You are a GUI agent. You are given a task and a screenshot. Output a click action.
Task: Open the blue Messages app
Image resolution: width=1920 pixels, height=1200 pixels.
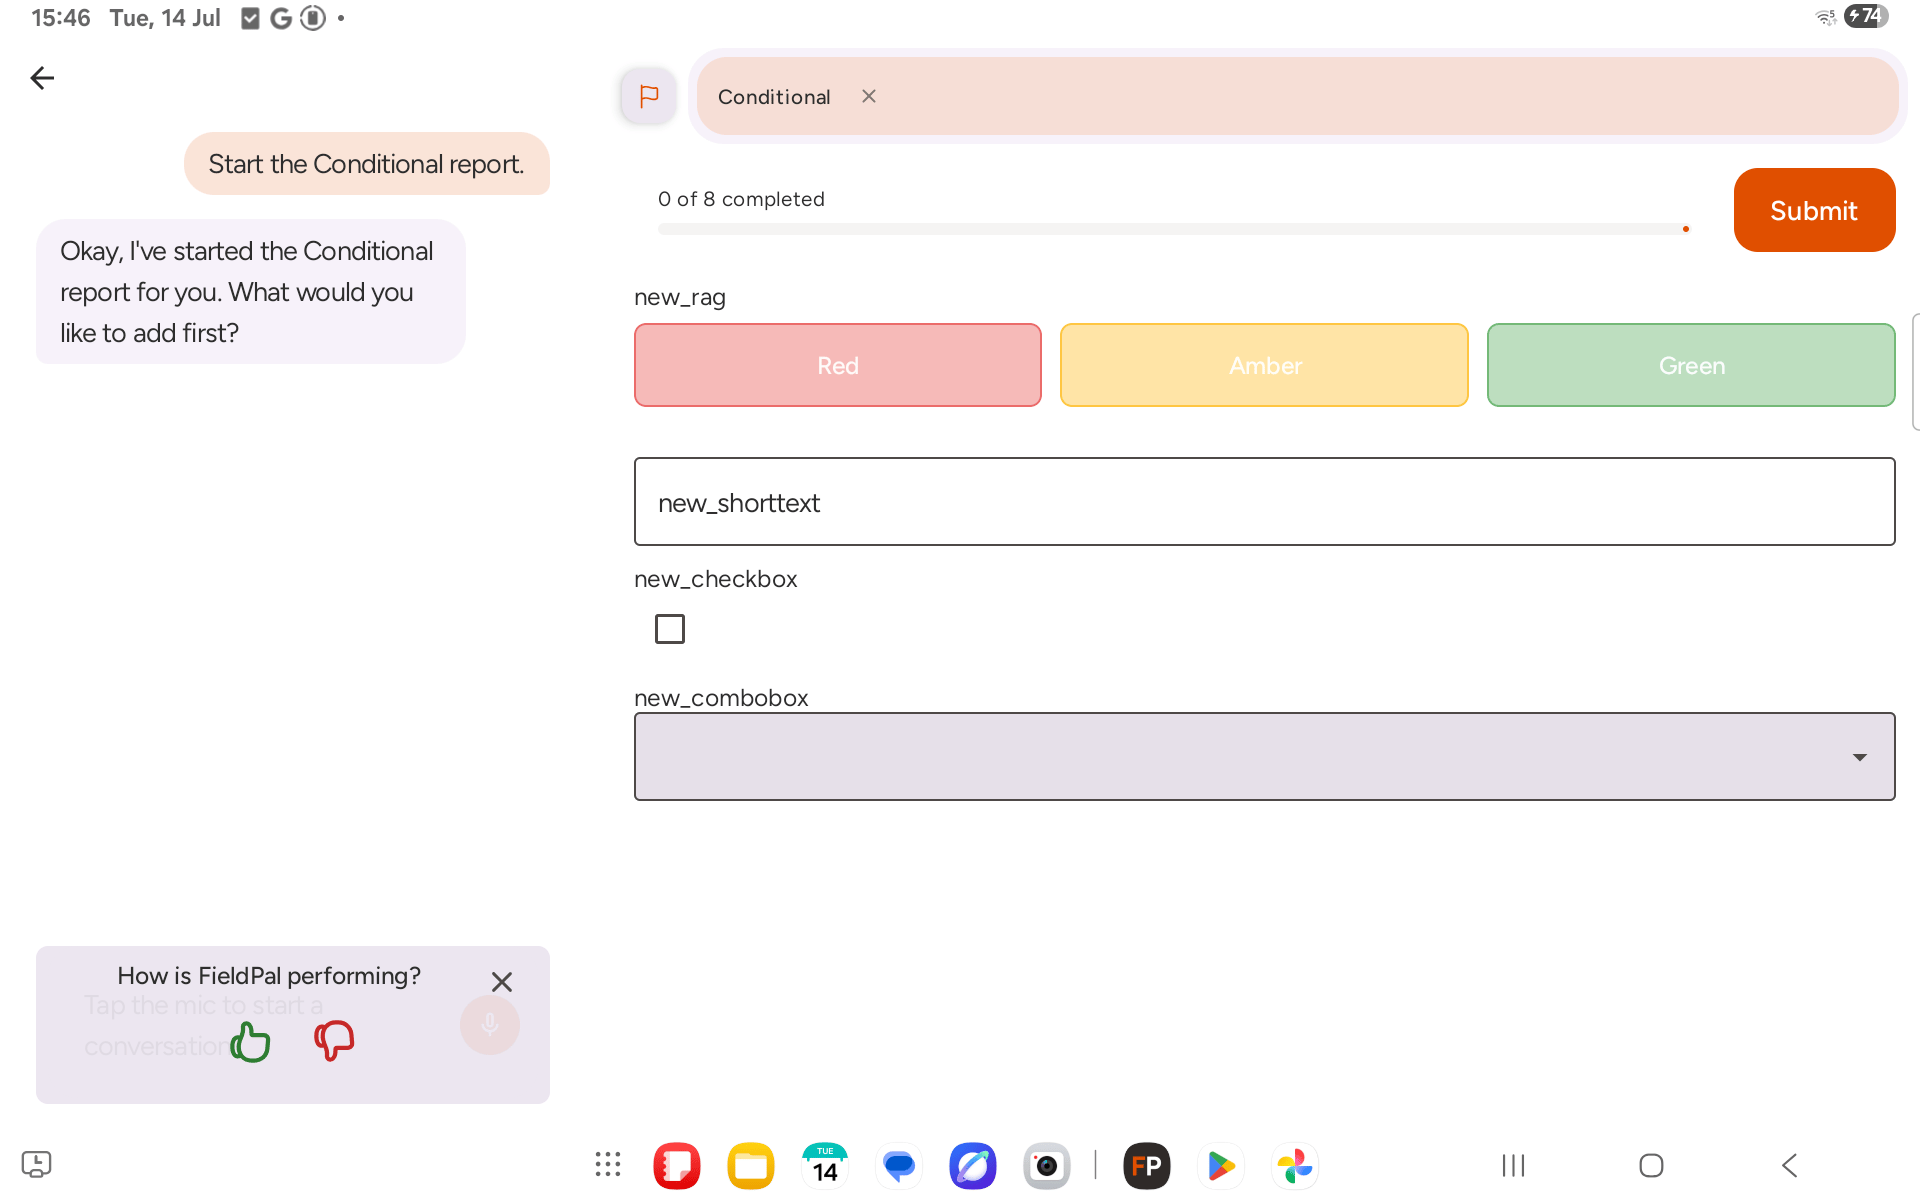(x=899, y=1166)
